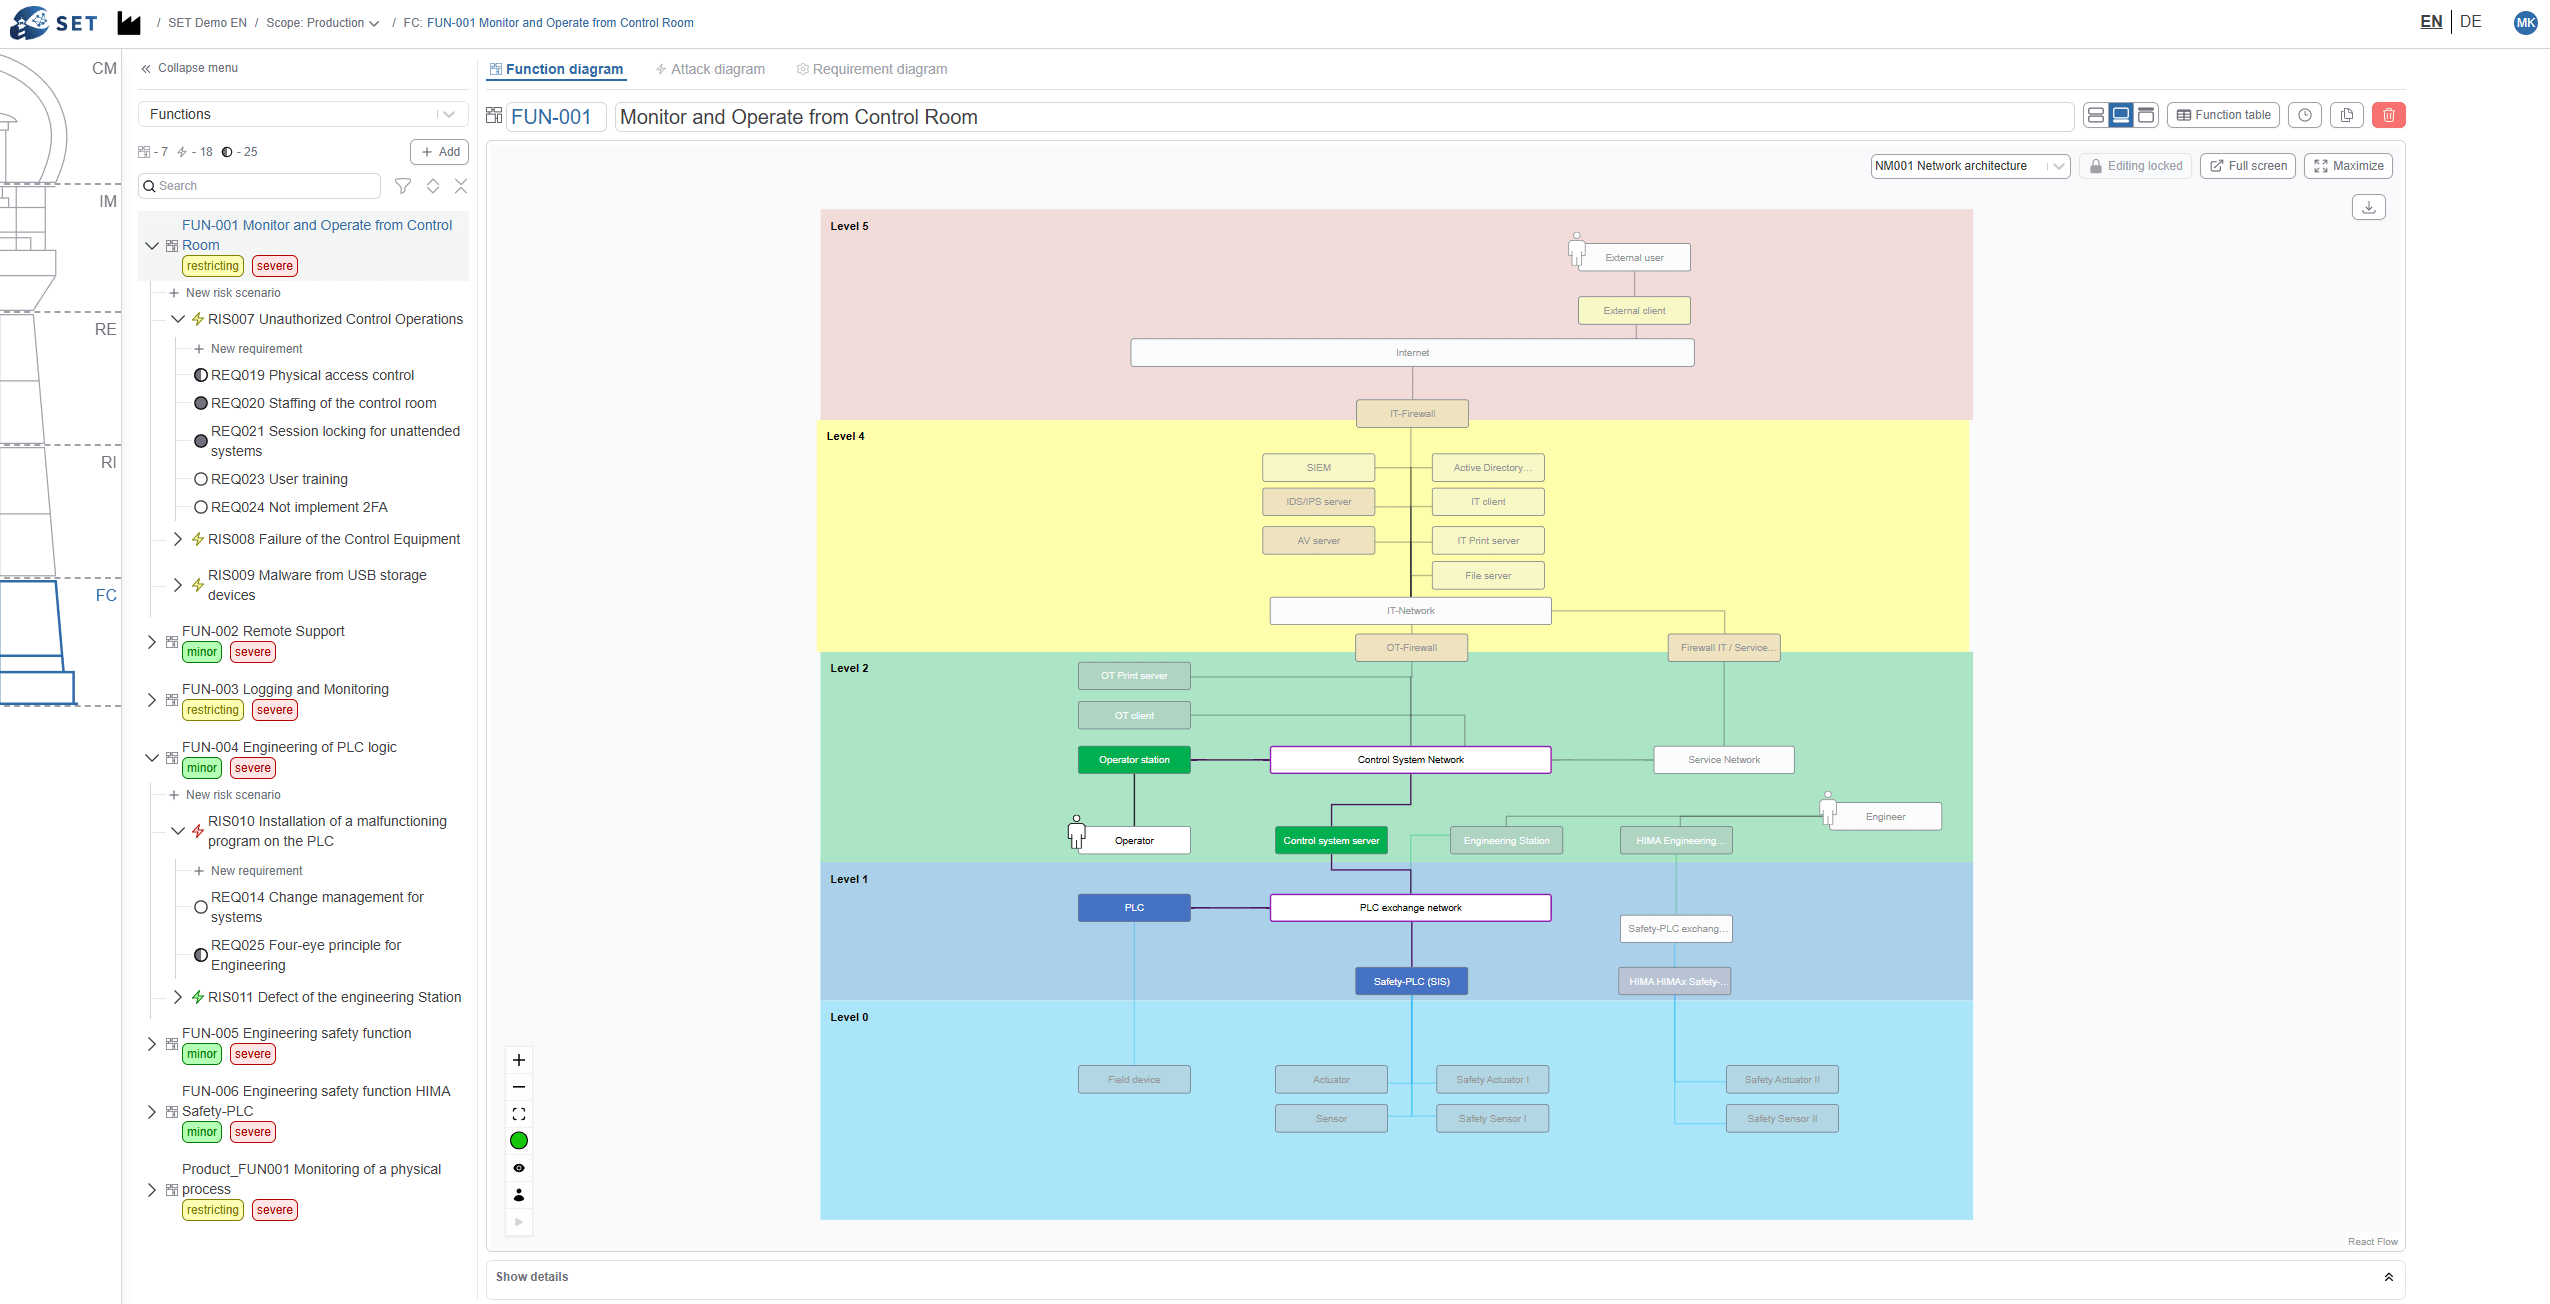
Task: Click the Add button in function list
Action: coord(439,152)
